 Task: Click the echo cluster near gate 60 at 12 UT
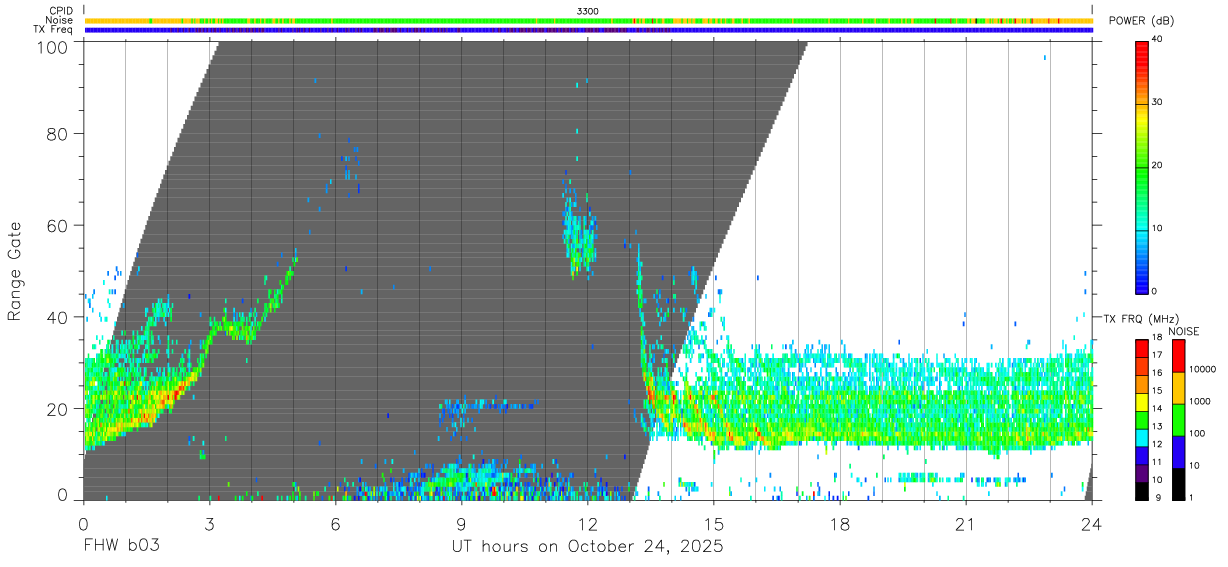579,232
